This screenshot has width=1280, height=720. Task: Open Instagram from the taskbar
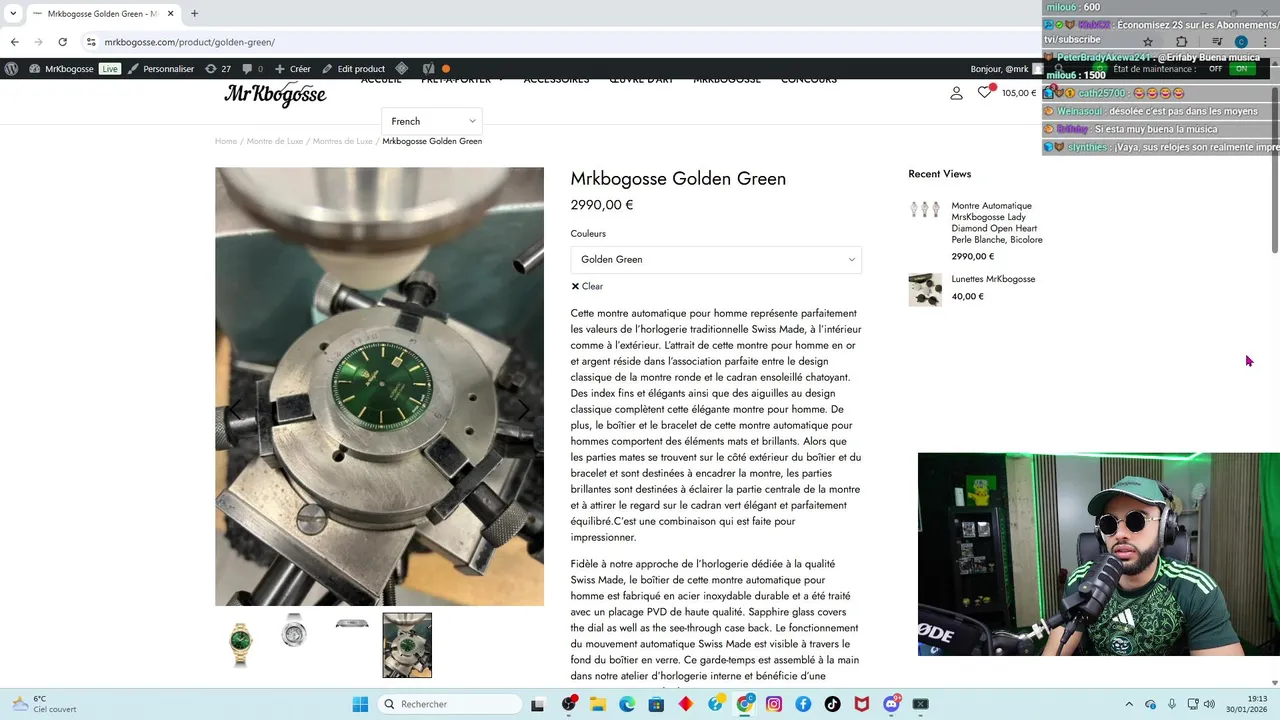pyautogui.click(x=774, y=704)
